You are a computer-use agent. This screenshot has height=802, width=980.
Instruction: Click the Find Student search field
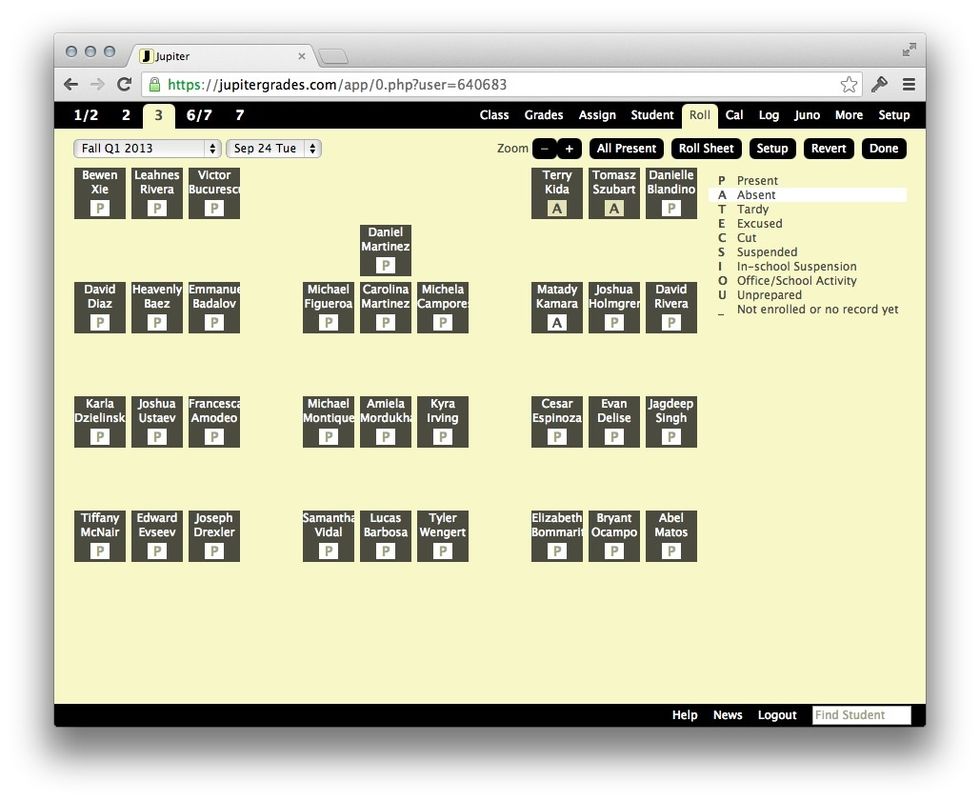pos(860,715)
